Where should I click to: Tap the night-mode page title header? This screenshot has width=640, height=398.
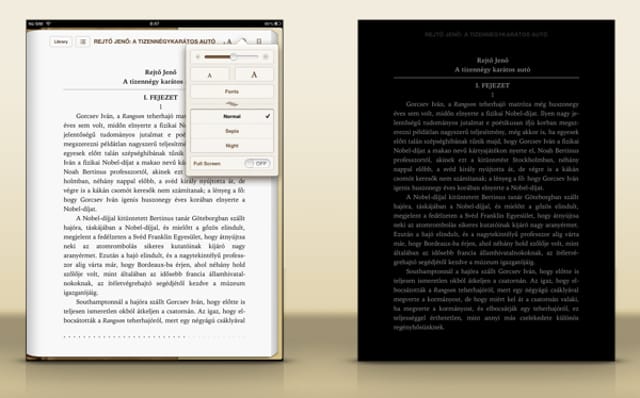[x=486, y=35]
